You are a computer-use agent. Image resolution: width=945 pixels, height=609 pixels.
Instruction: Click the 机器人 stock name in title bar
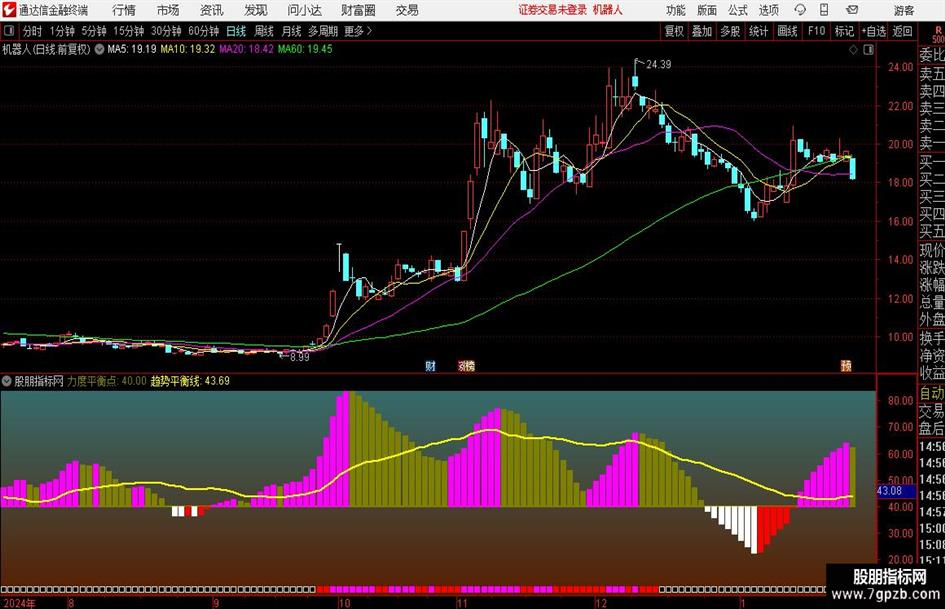click(x=608, y=10)
